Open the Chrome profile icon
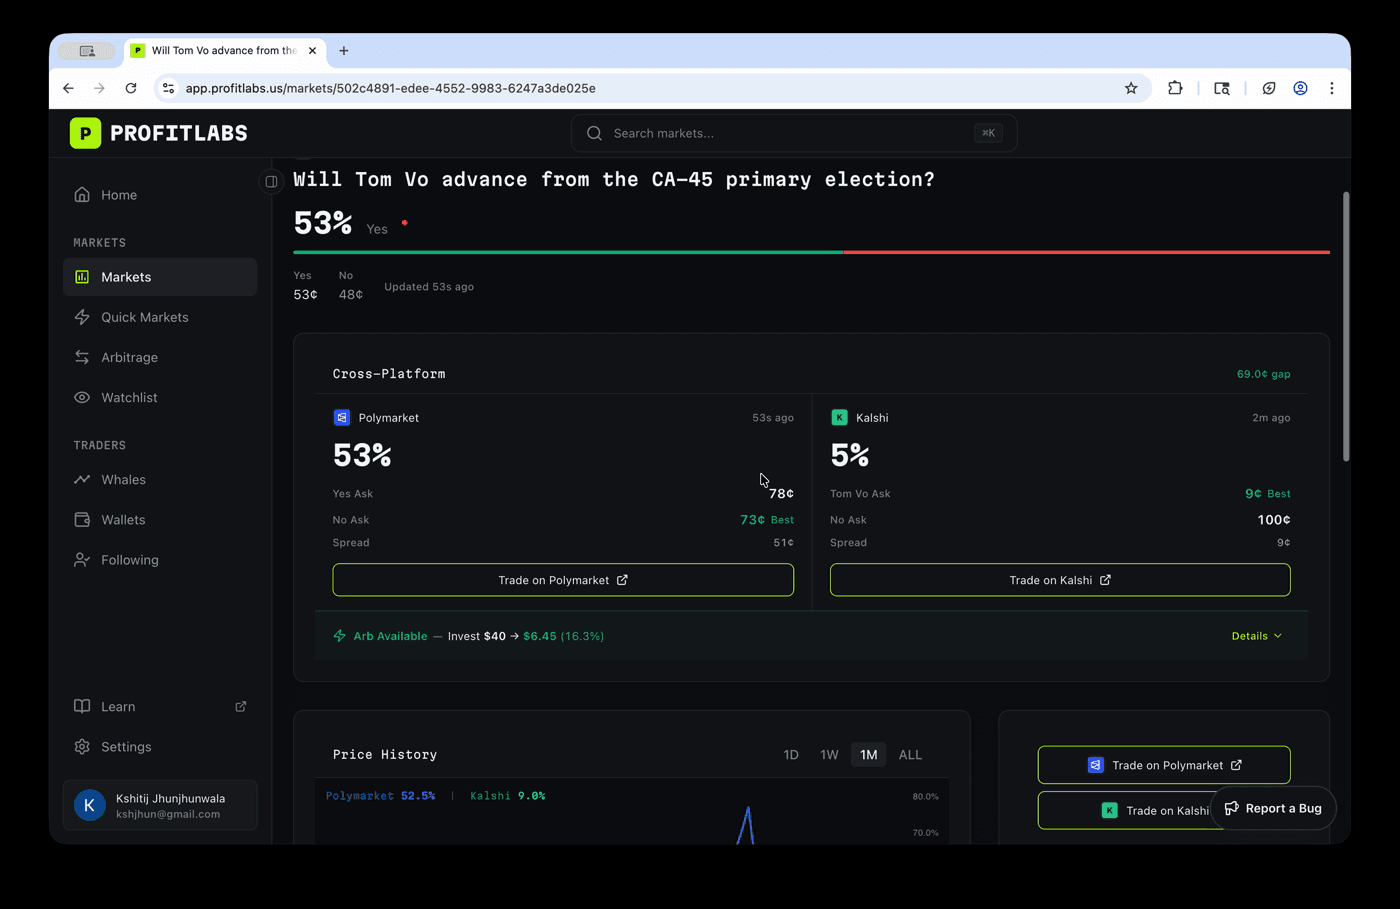Image resolution: width=1400 pixels, height=909 pixels. pyautogui.click(x=1300, y=88)
